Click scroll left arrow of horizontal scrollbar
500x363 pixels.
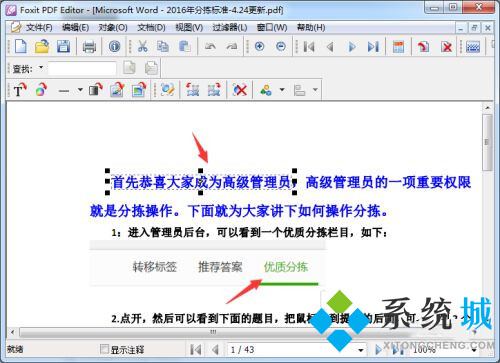(12, 332)
